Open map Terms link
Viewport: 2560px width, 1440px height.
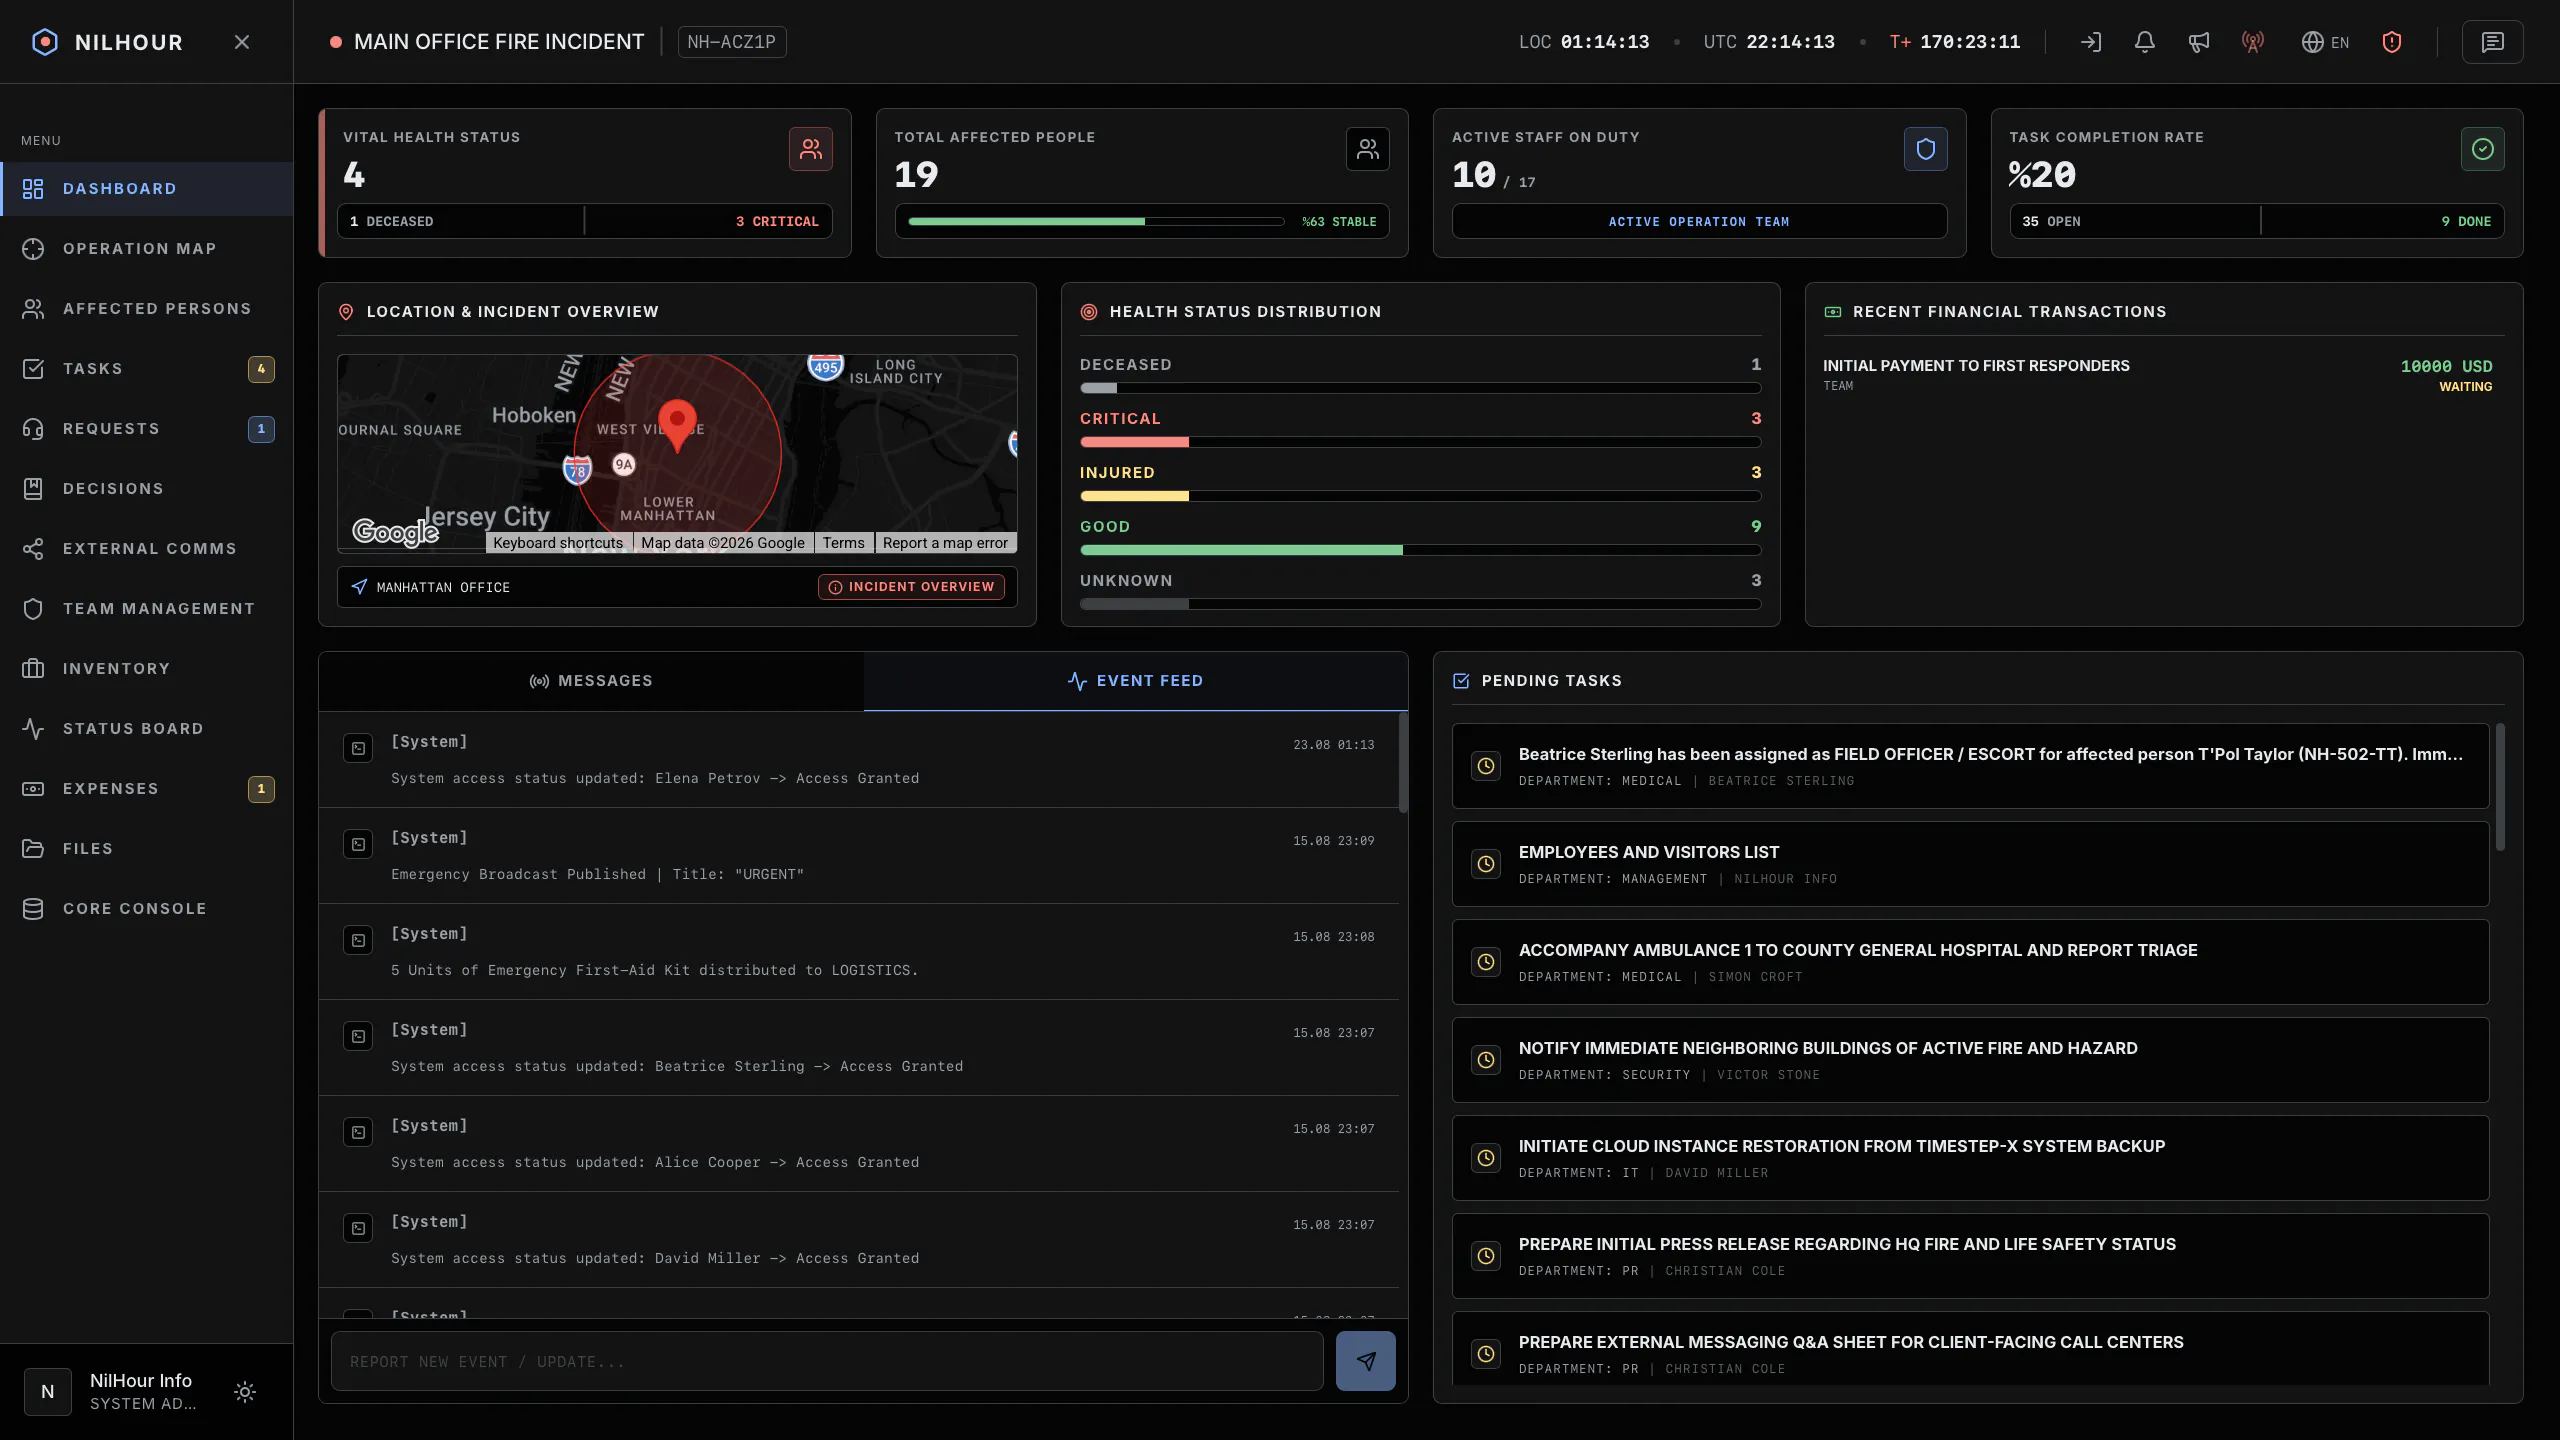pos(843,542)
